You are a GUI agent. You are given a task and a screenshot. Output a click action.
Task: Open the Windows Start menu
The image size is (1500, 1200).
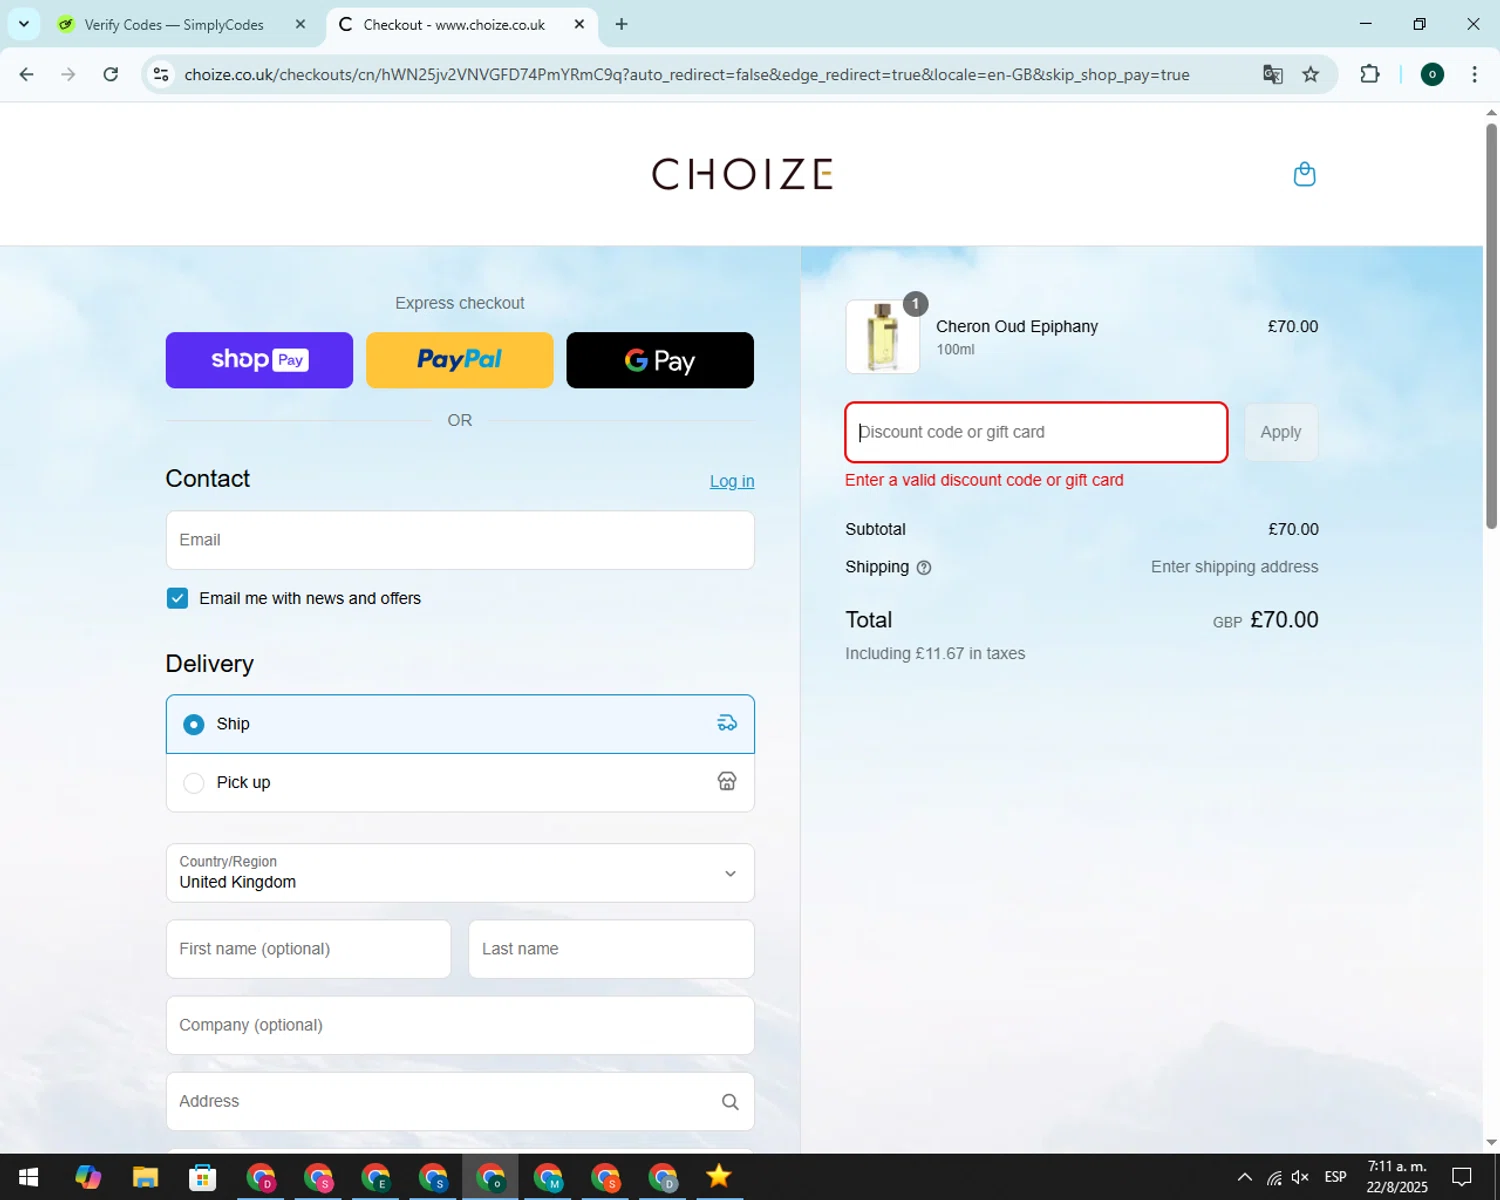[28, 1177]
